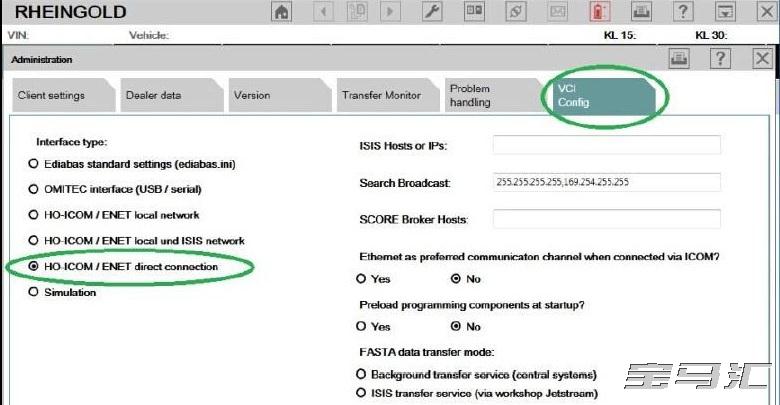The image size is (780, 405).
Task: Print the Administration panel contents
Action: pyautogui.click(x=679, y=59)
